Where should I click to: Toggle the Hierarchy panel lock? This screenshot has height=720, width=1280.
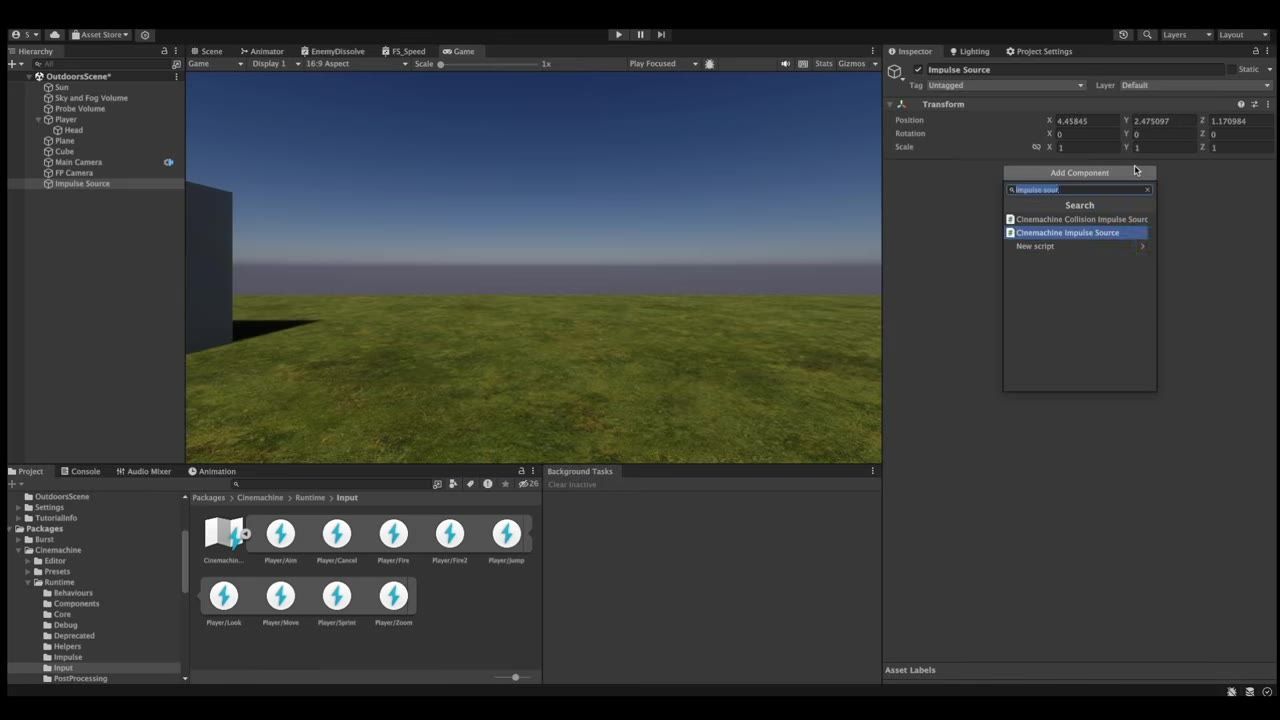click(164, 51)
